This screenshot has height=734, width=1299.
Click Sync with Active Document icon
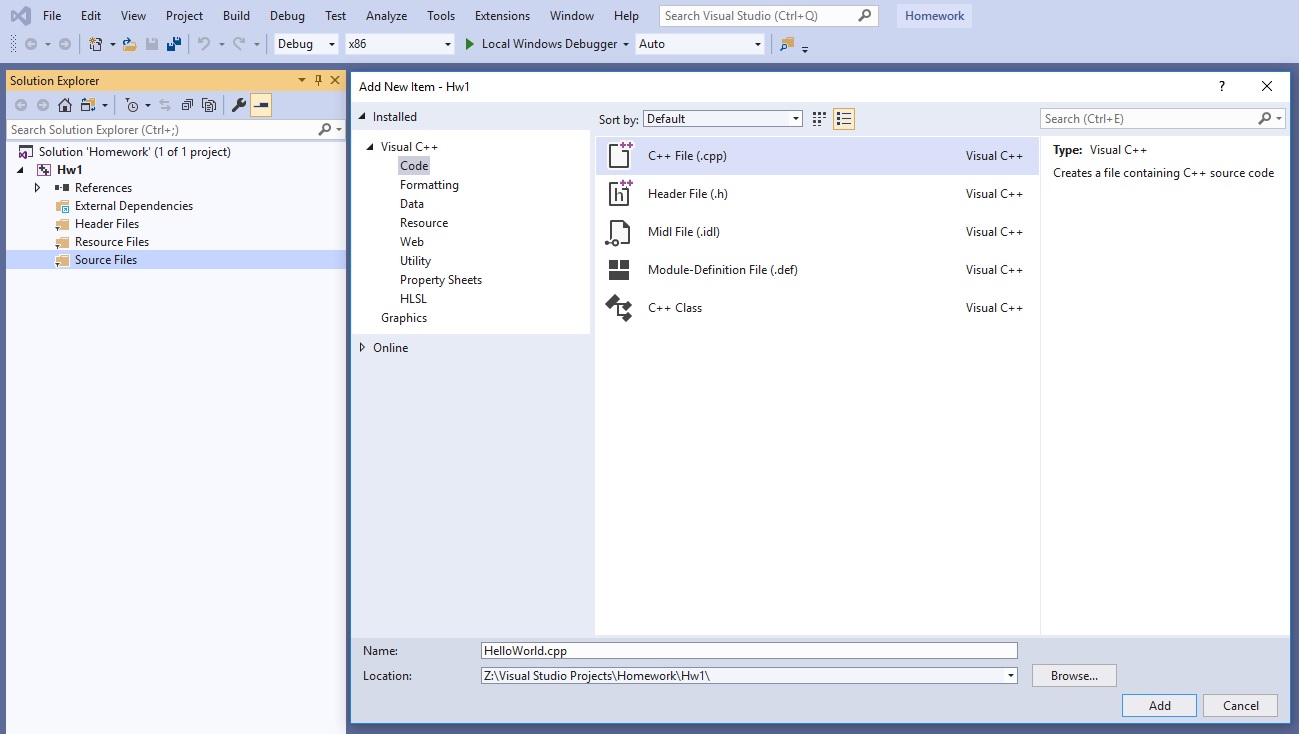pos(165,105)
